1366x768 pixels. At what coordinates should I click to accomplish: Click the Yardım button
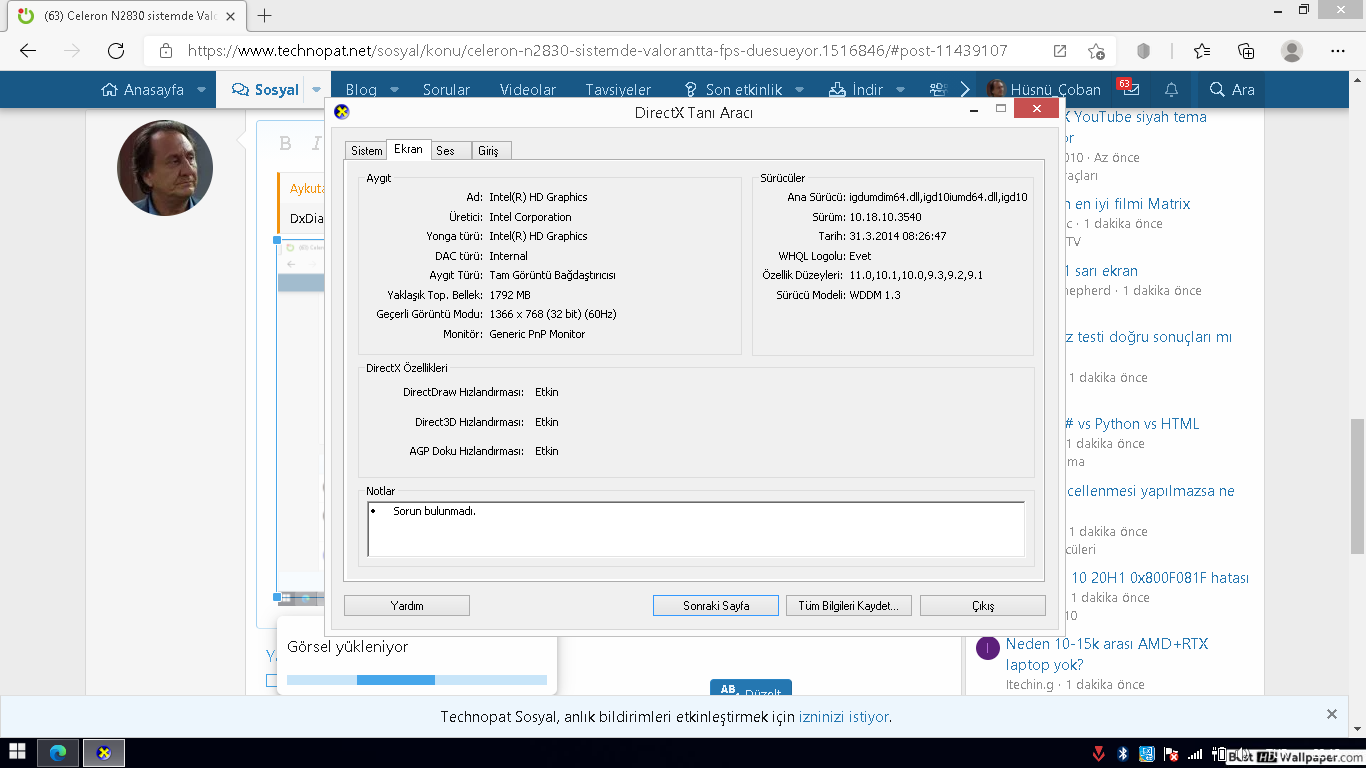[x=407, y=605]
